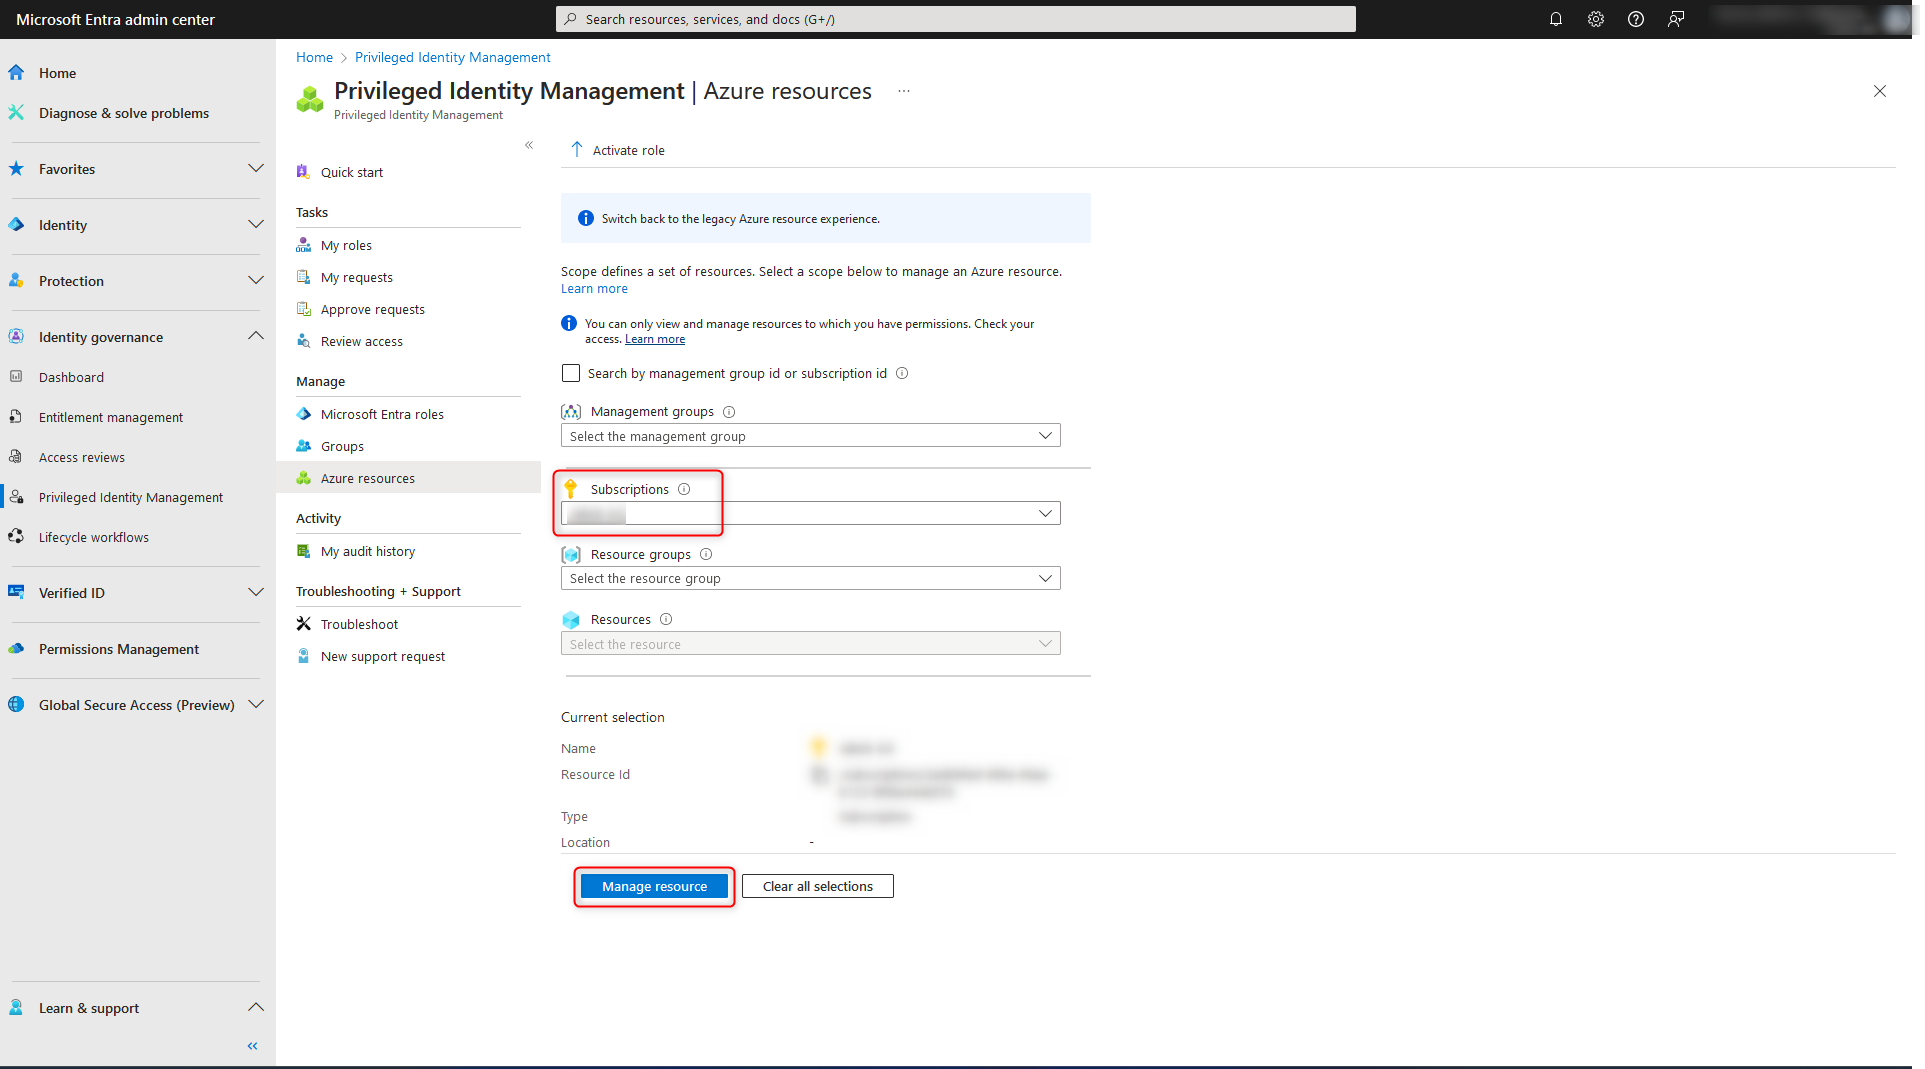Image resolution: width=1925 pixels, height=1069 pixels.
Task: Click the Manage resource button
Action: pos(653,886)
